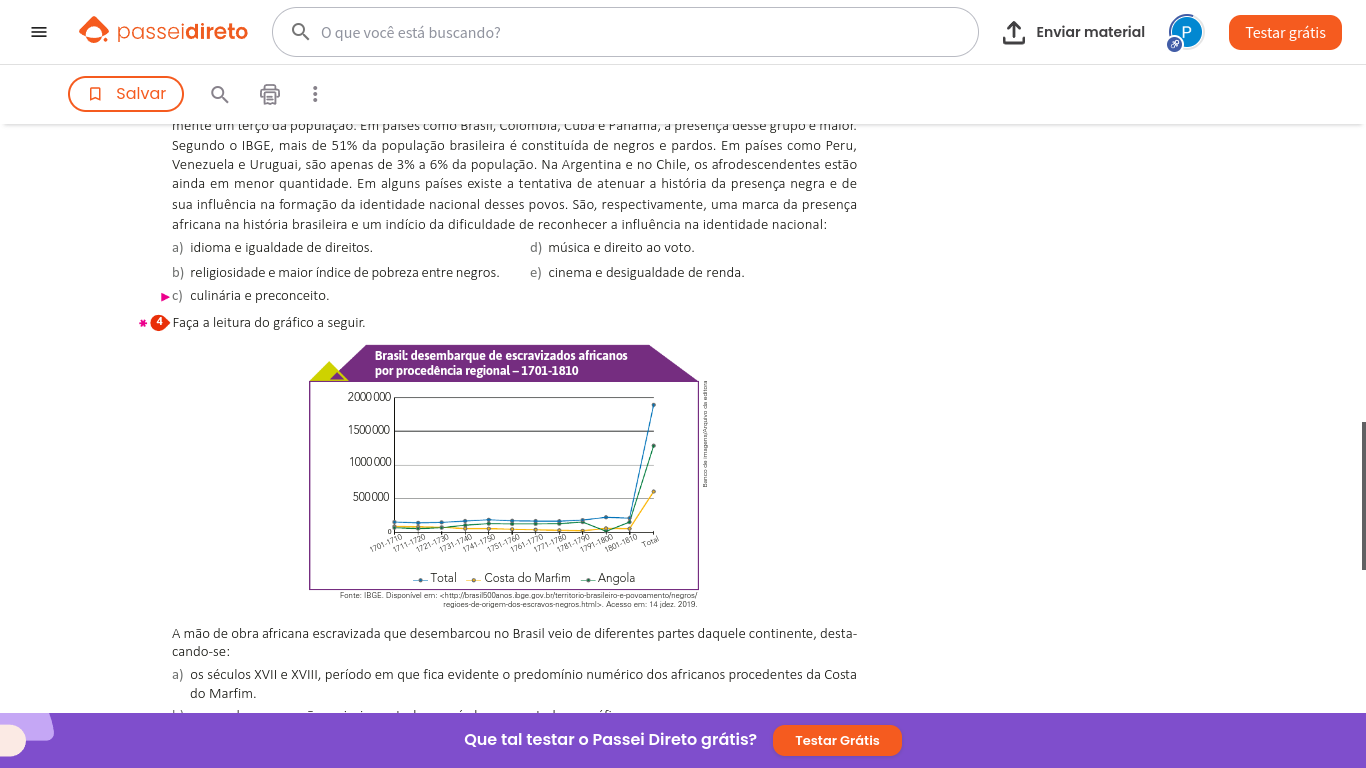1366x768 pixels.
Task: Search within document using toolbar magnifier
Action: coord(220,94)
